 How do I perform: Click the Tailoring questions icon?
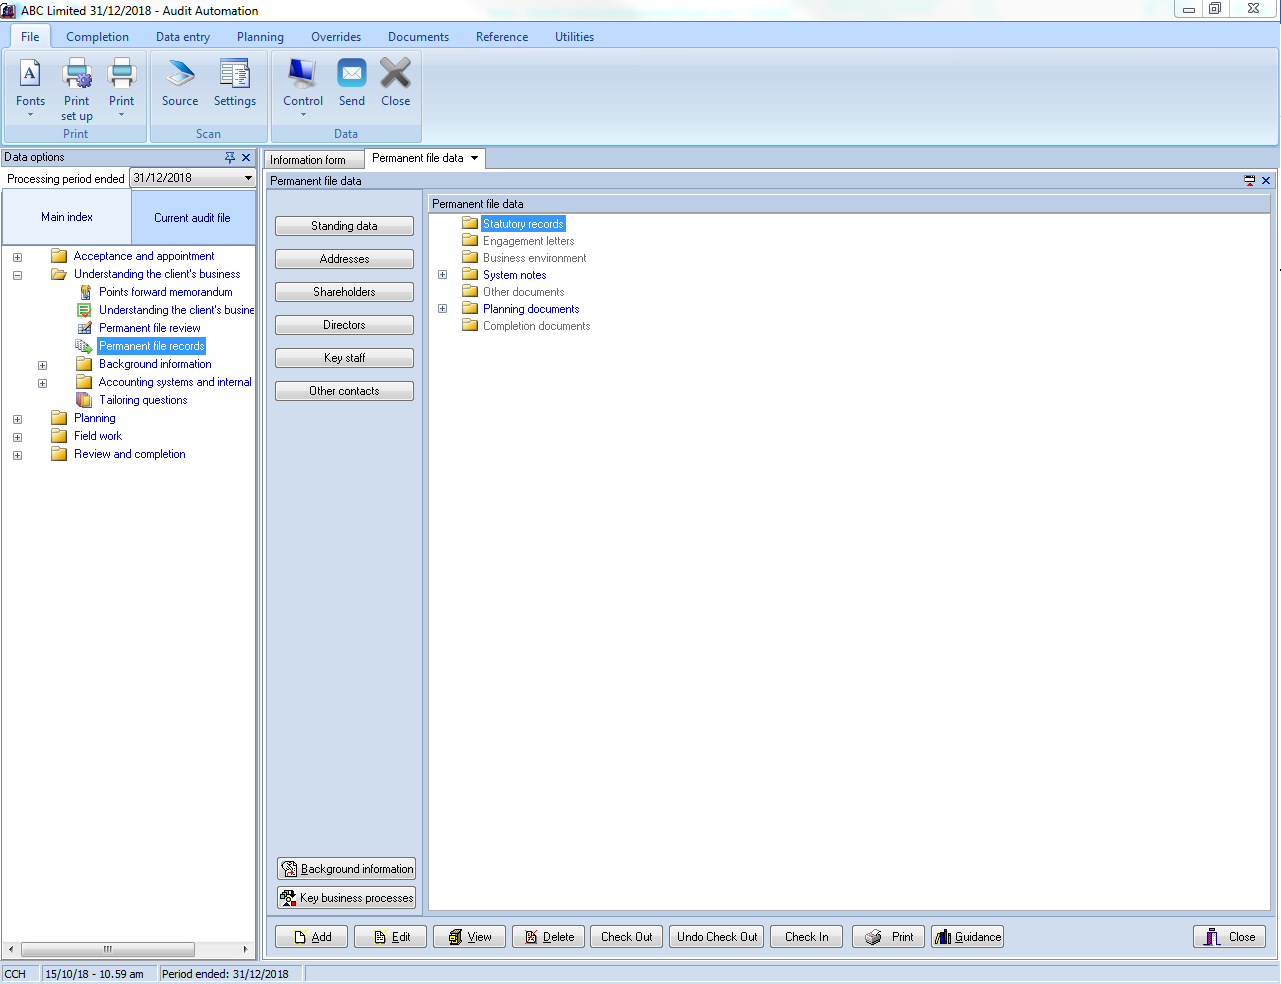(85, 400)
